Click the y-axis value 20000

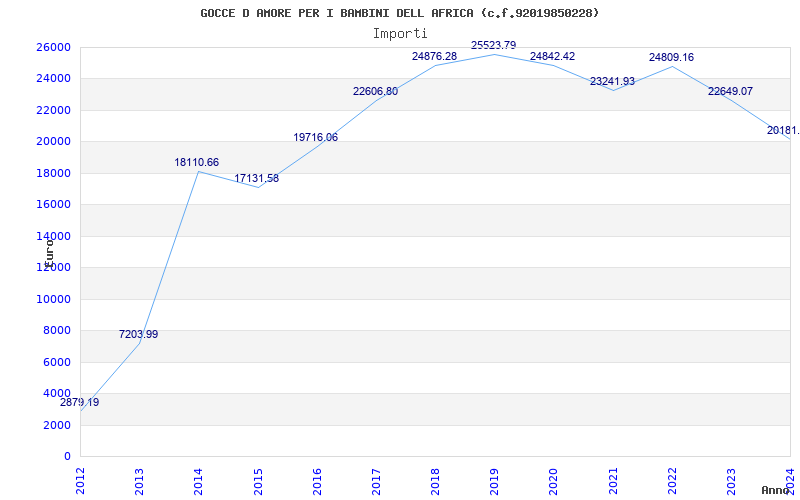point(53,141)
